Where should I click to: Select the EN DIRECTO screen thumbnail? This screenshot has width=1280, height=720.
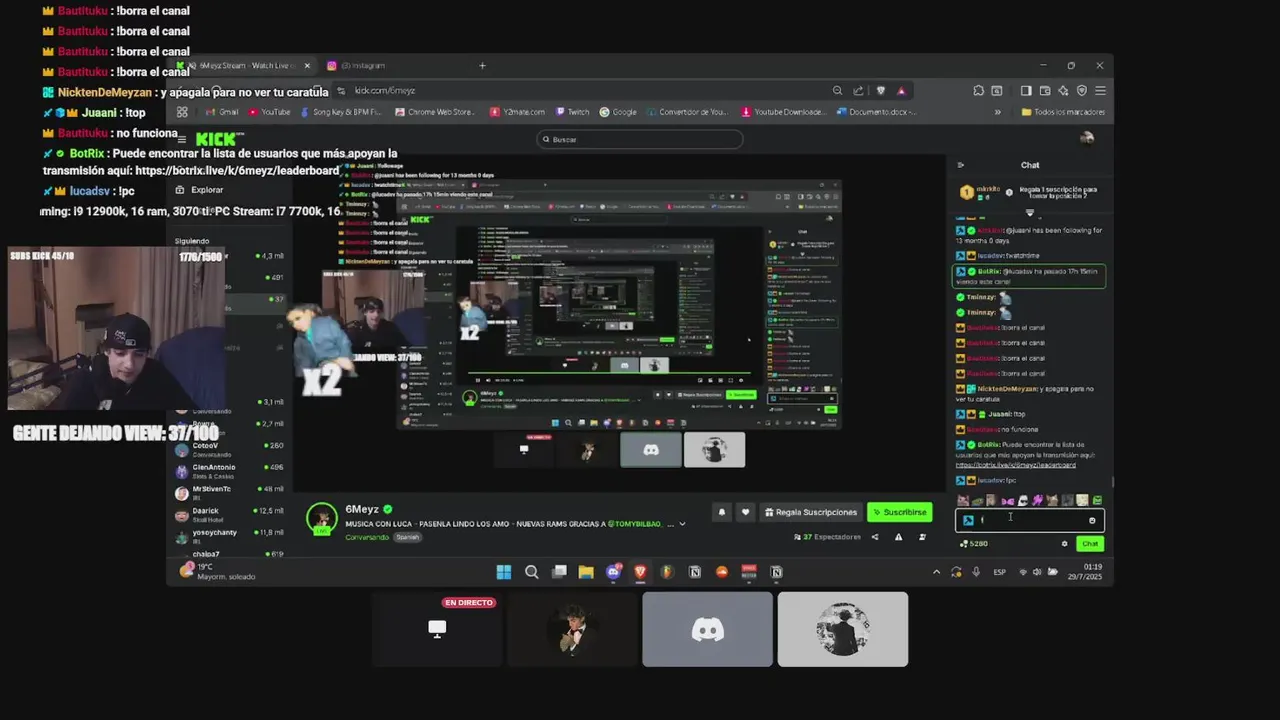tap(437, 629)
